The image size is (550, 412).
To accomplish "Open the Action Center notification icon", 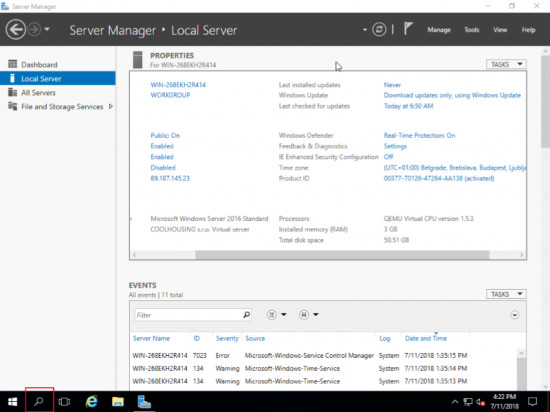I will (x=532, y=401).
